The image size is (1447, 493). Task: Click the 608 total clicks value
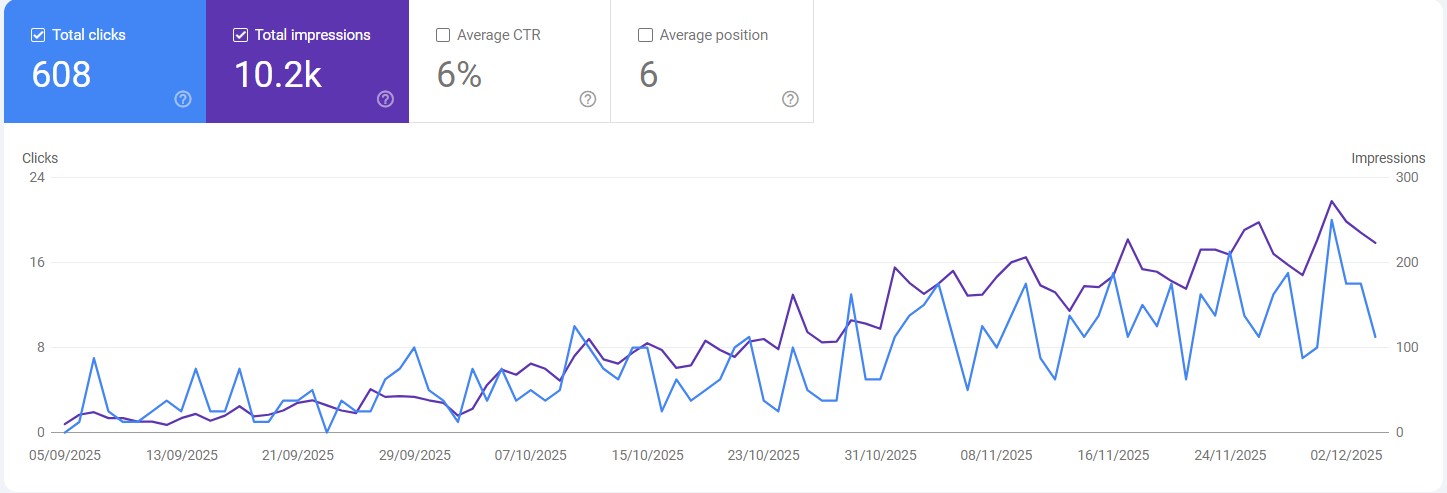[61, 75]
